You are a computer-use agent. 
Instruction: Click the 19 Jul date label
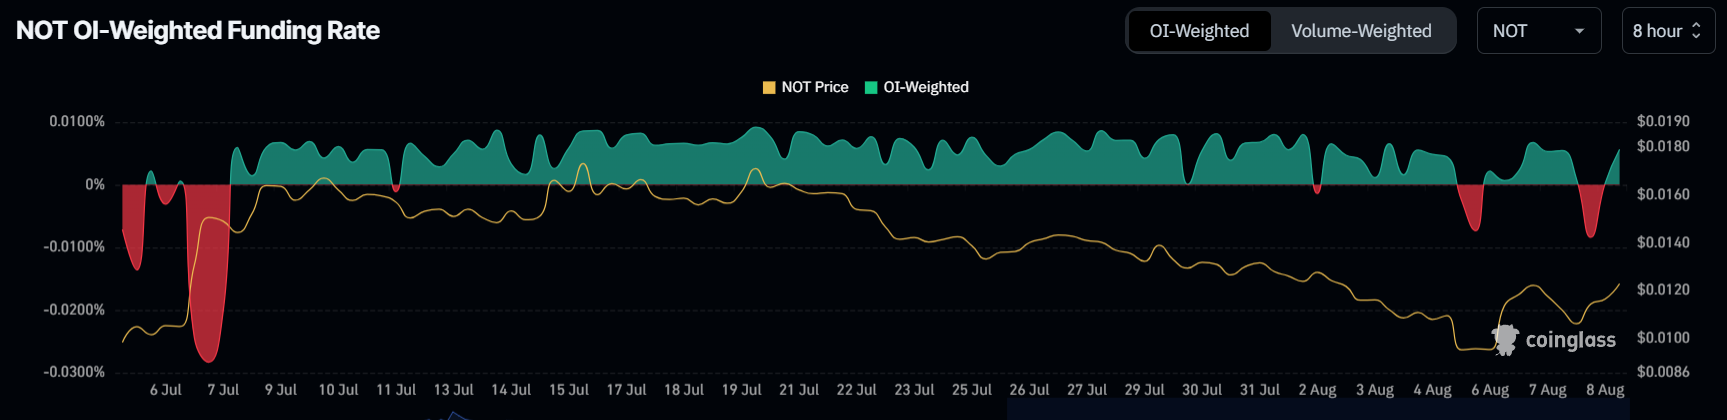click(742, 390)
